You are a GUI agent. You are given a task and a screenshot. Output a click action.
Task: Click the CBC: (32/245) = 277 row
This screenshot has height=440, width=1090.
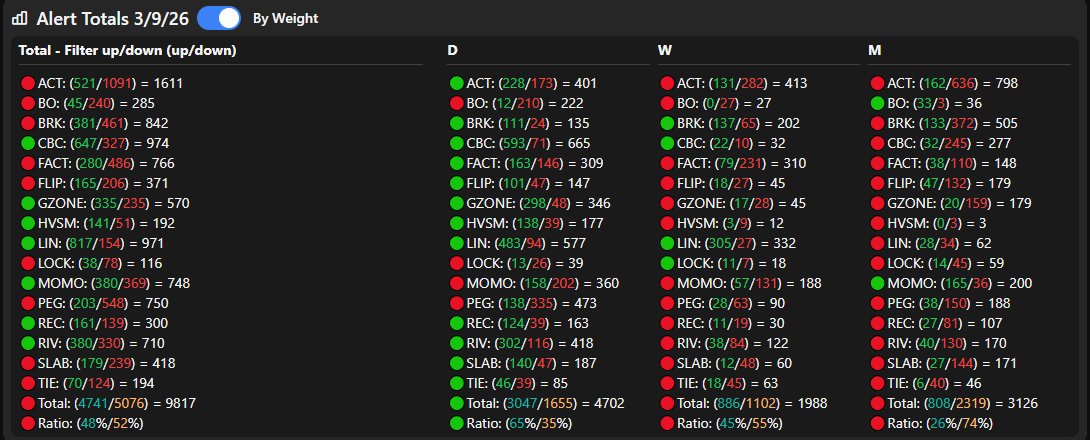point(941,144)
